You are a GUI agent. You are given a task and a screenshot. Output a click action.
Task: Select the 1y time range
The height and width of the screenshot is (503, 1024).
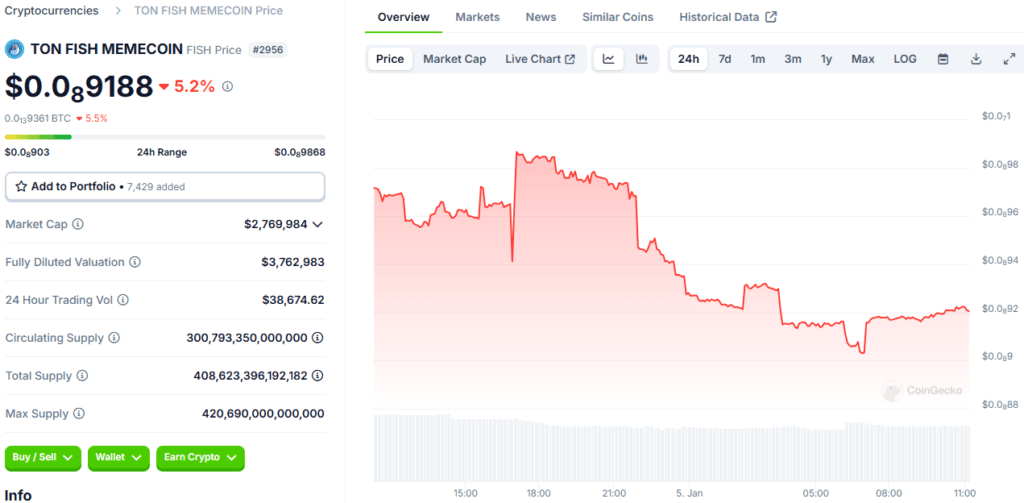tap(827, 59)
